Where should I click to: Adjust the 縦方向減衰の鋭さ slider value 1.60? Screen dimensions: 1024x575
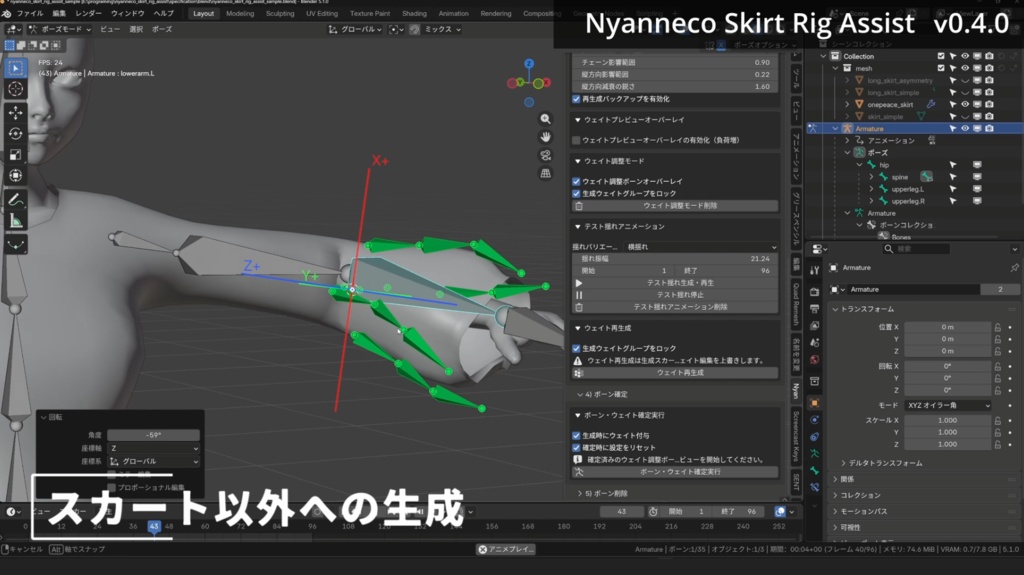tap(675, 87)
